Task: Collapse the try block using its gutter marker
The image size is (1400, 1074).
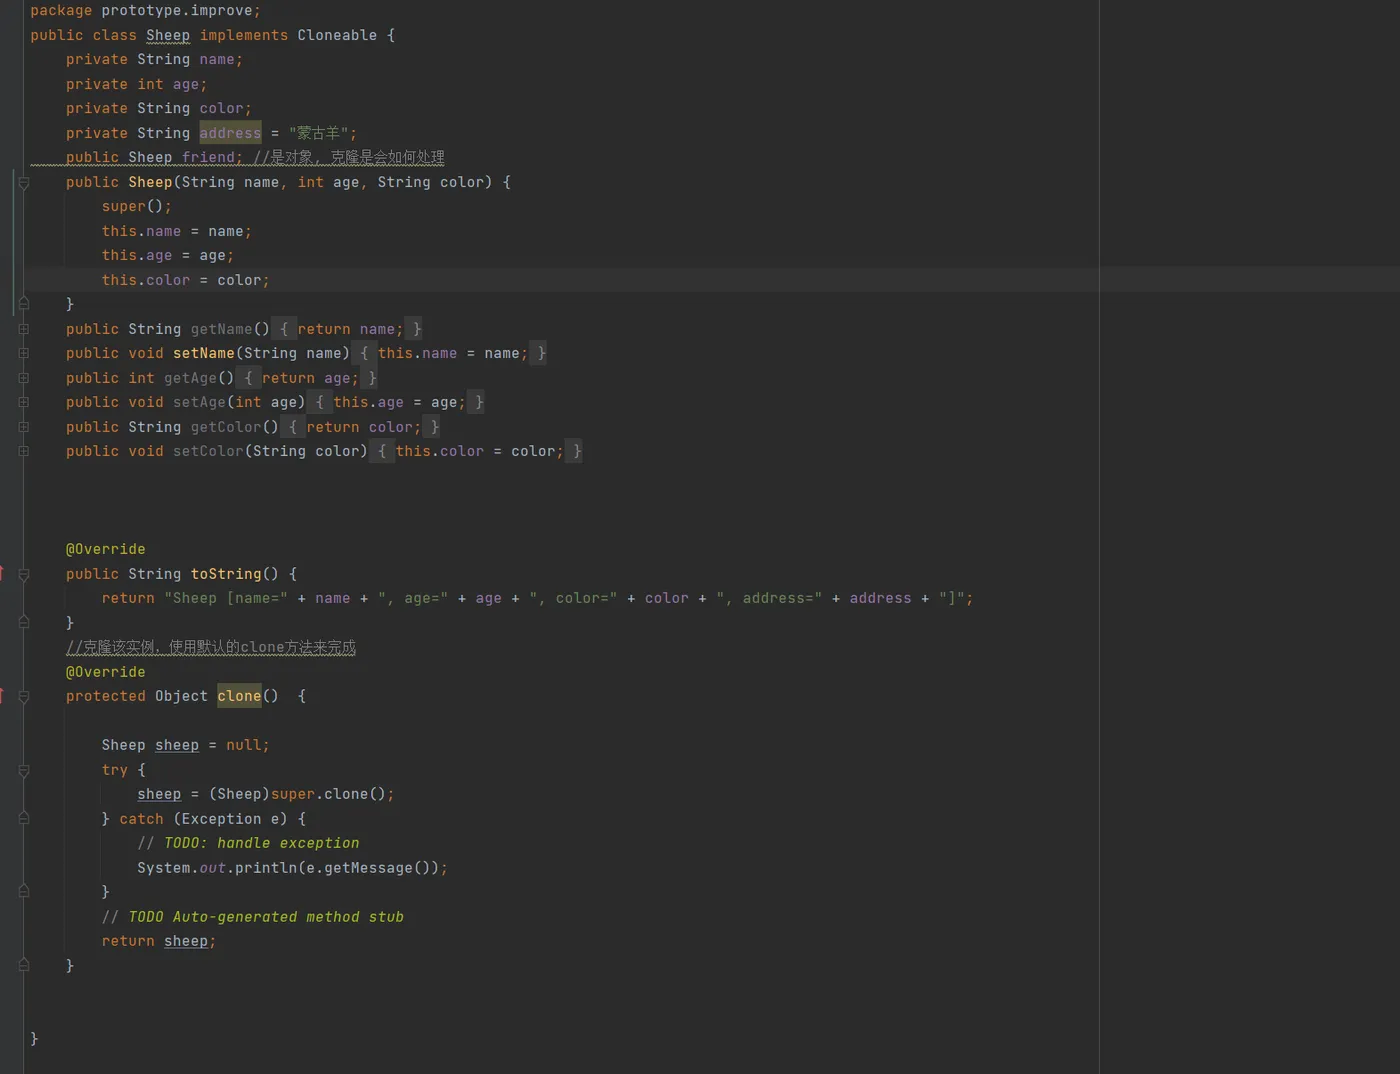Action: pyautogui.click(x=24, y=770)
